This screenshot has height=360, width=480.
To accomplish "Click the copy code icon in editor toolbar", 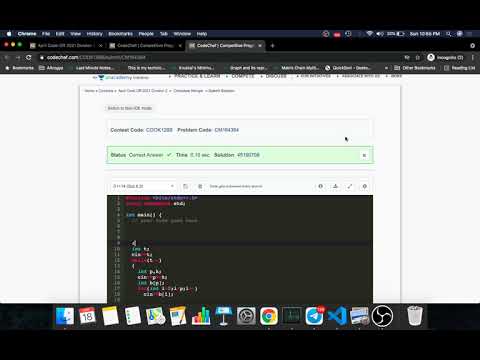I will (185, 186).
